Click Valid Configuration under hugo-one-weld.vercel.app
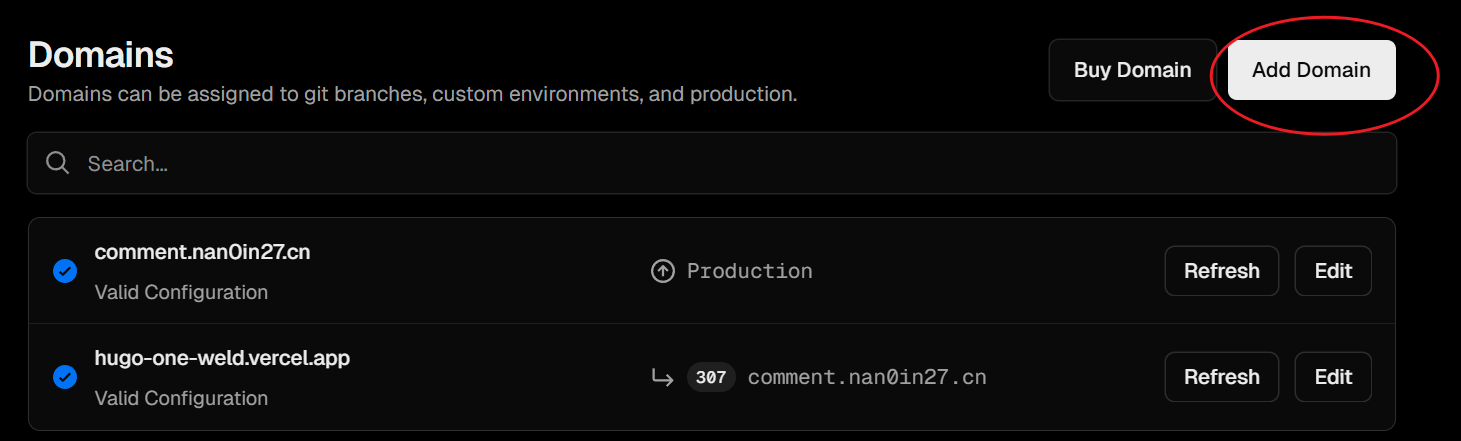Image resolution: width=1461 pixels, height=441 pixels. tap(181, 398)
